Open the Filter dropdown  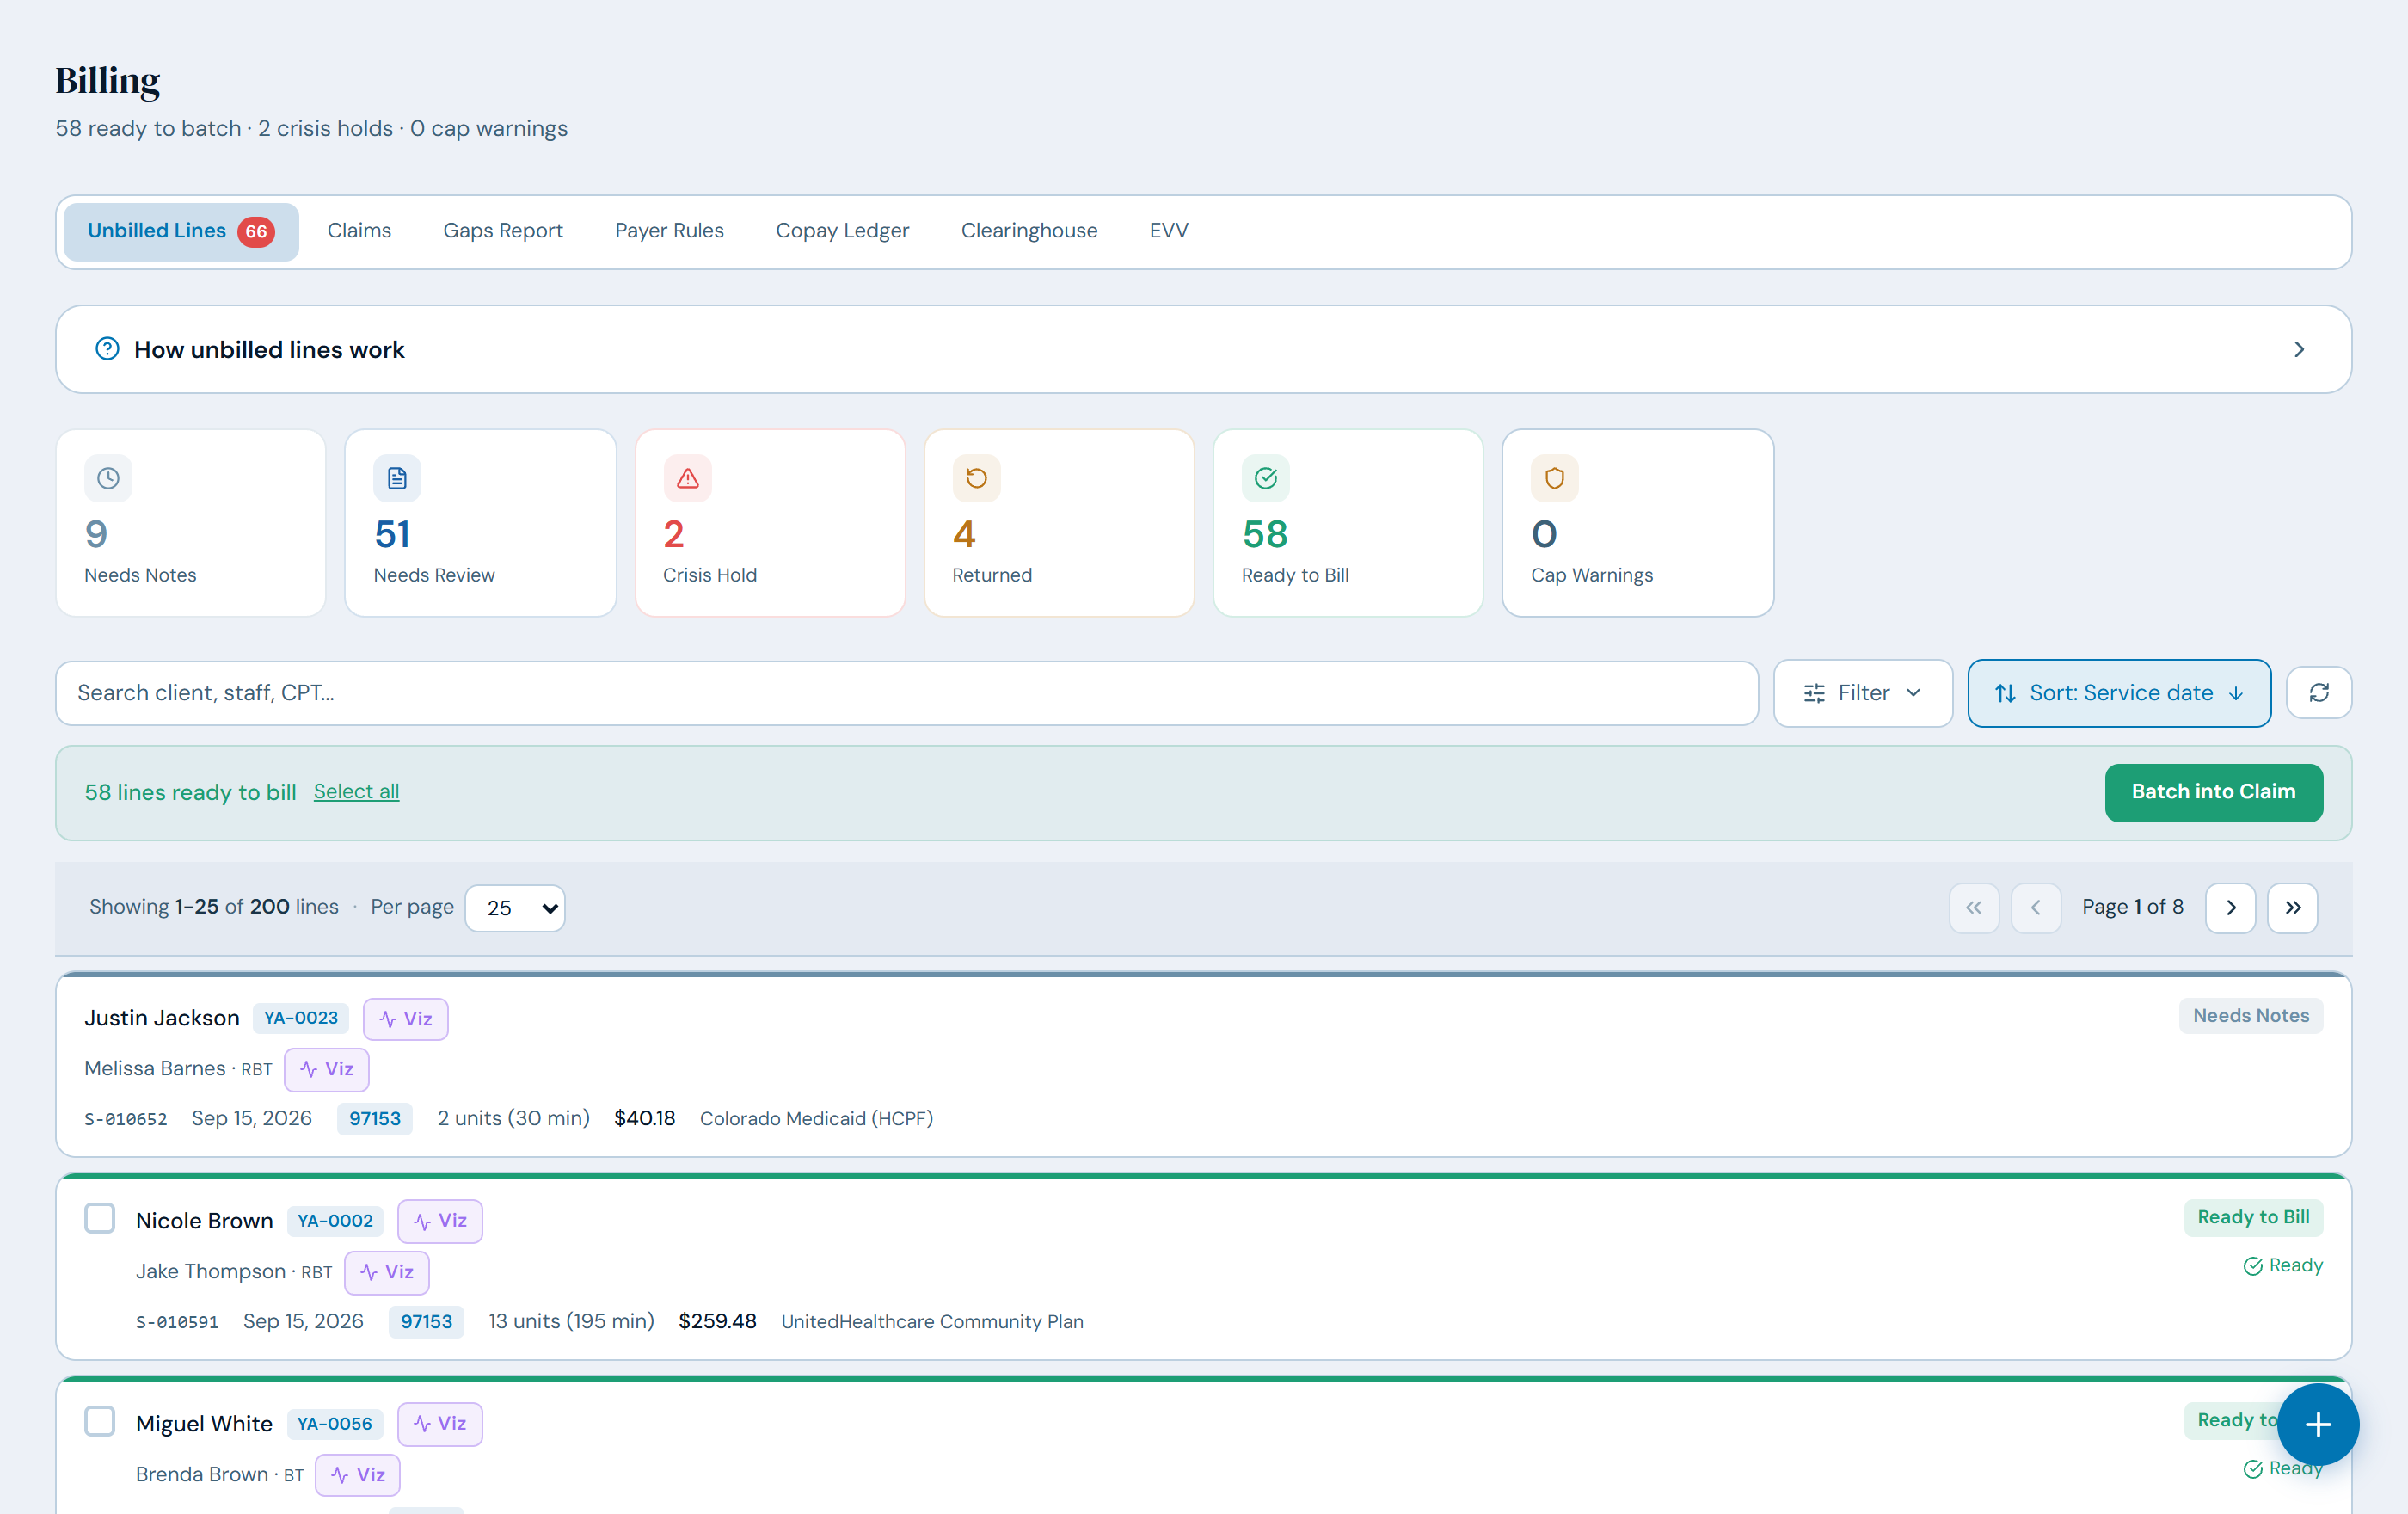[1862, 693]
